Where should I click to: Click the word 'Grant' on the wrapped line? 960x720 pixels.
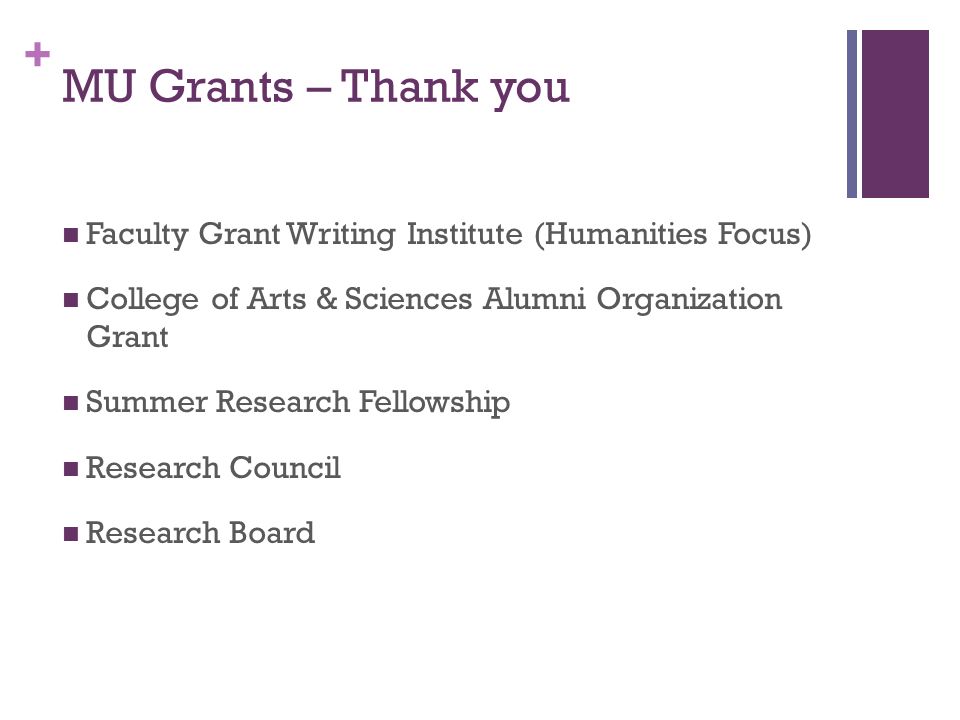coord(127,337)
